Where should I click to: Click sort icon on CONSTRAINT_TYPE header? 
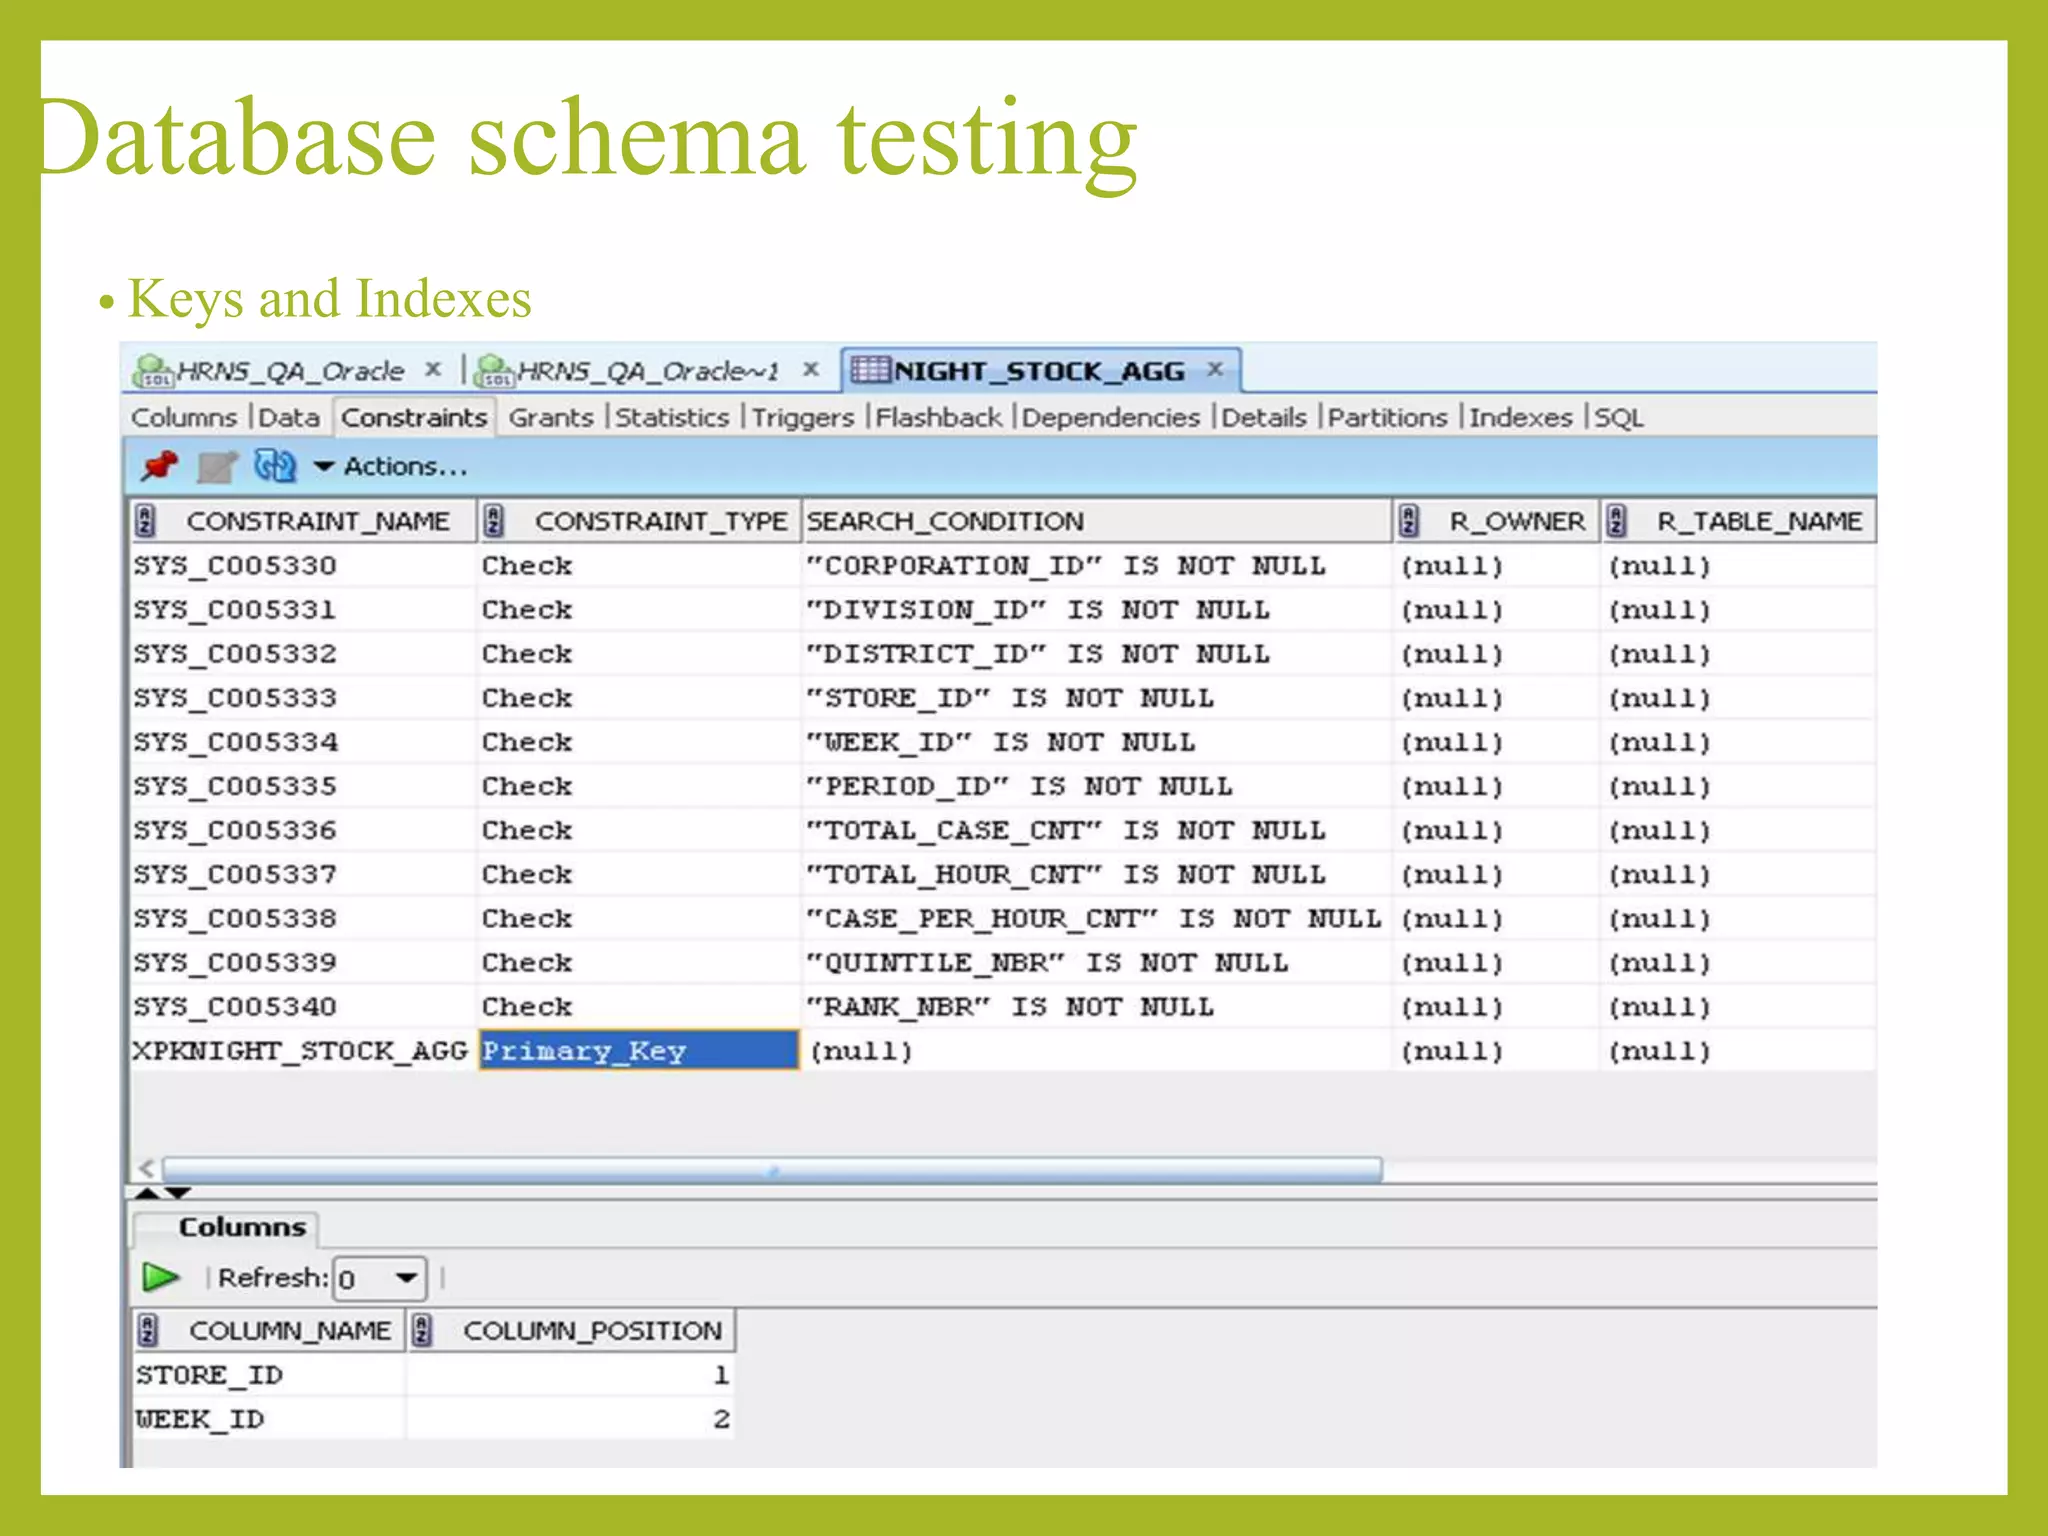click(x=493, y=521)
